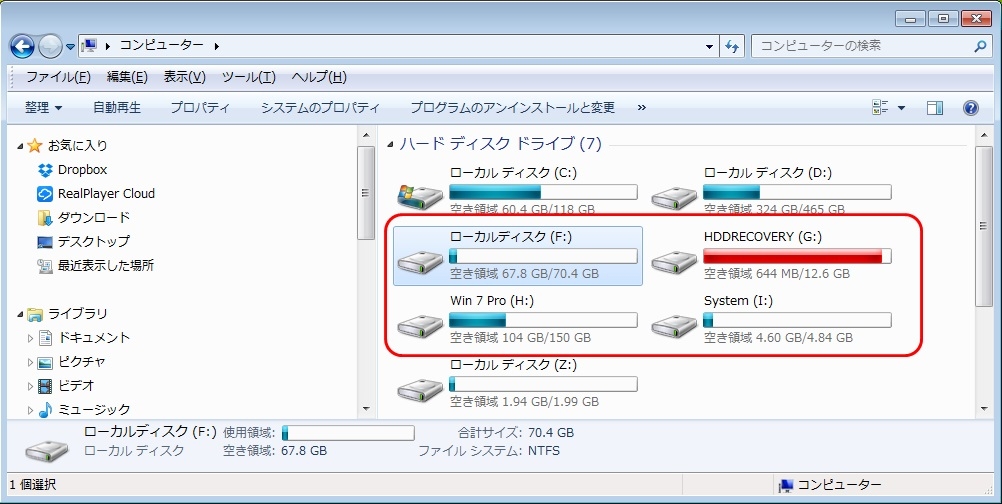1002x504 pixels.
Task: Click the デスクトップ icon in favorites
Action: (45, 242)
